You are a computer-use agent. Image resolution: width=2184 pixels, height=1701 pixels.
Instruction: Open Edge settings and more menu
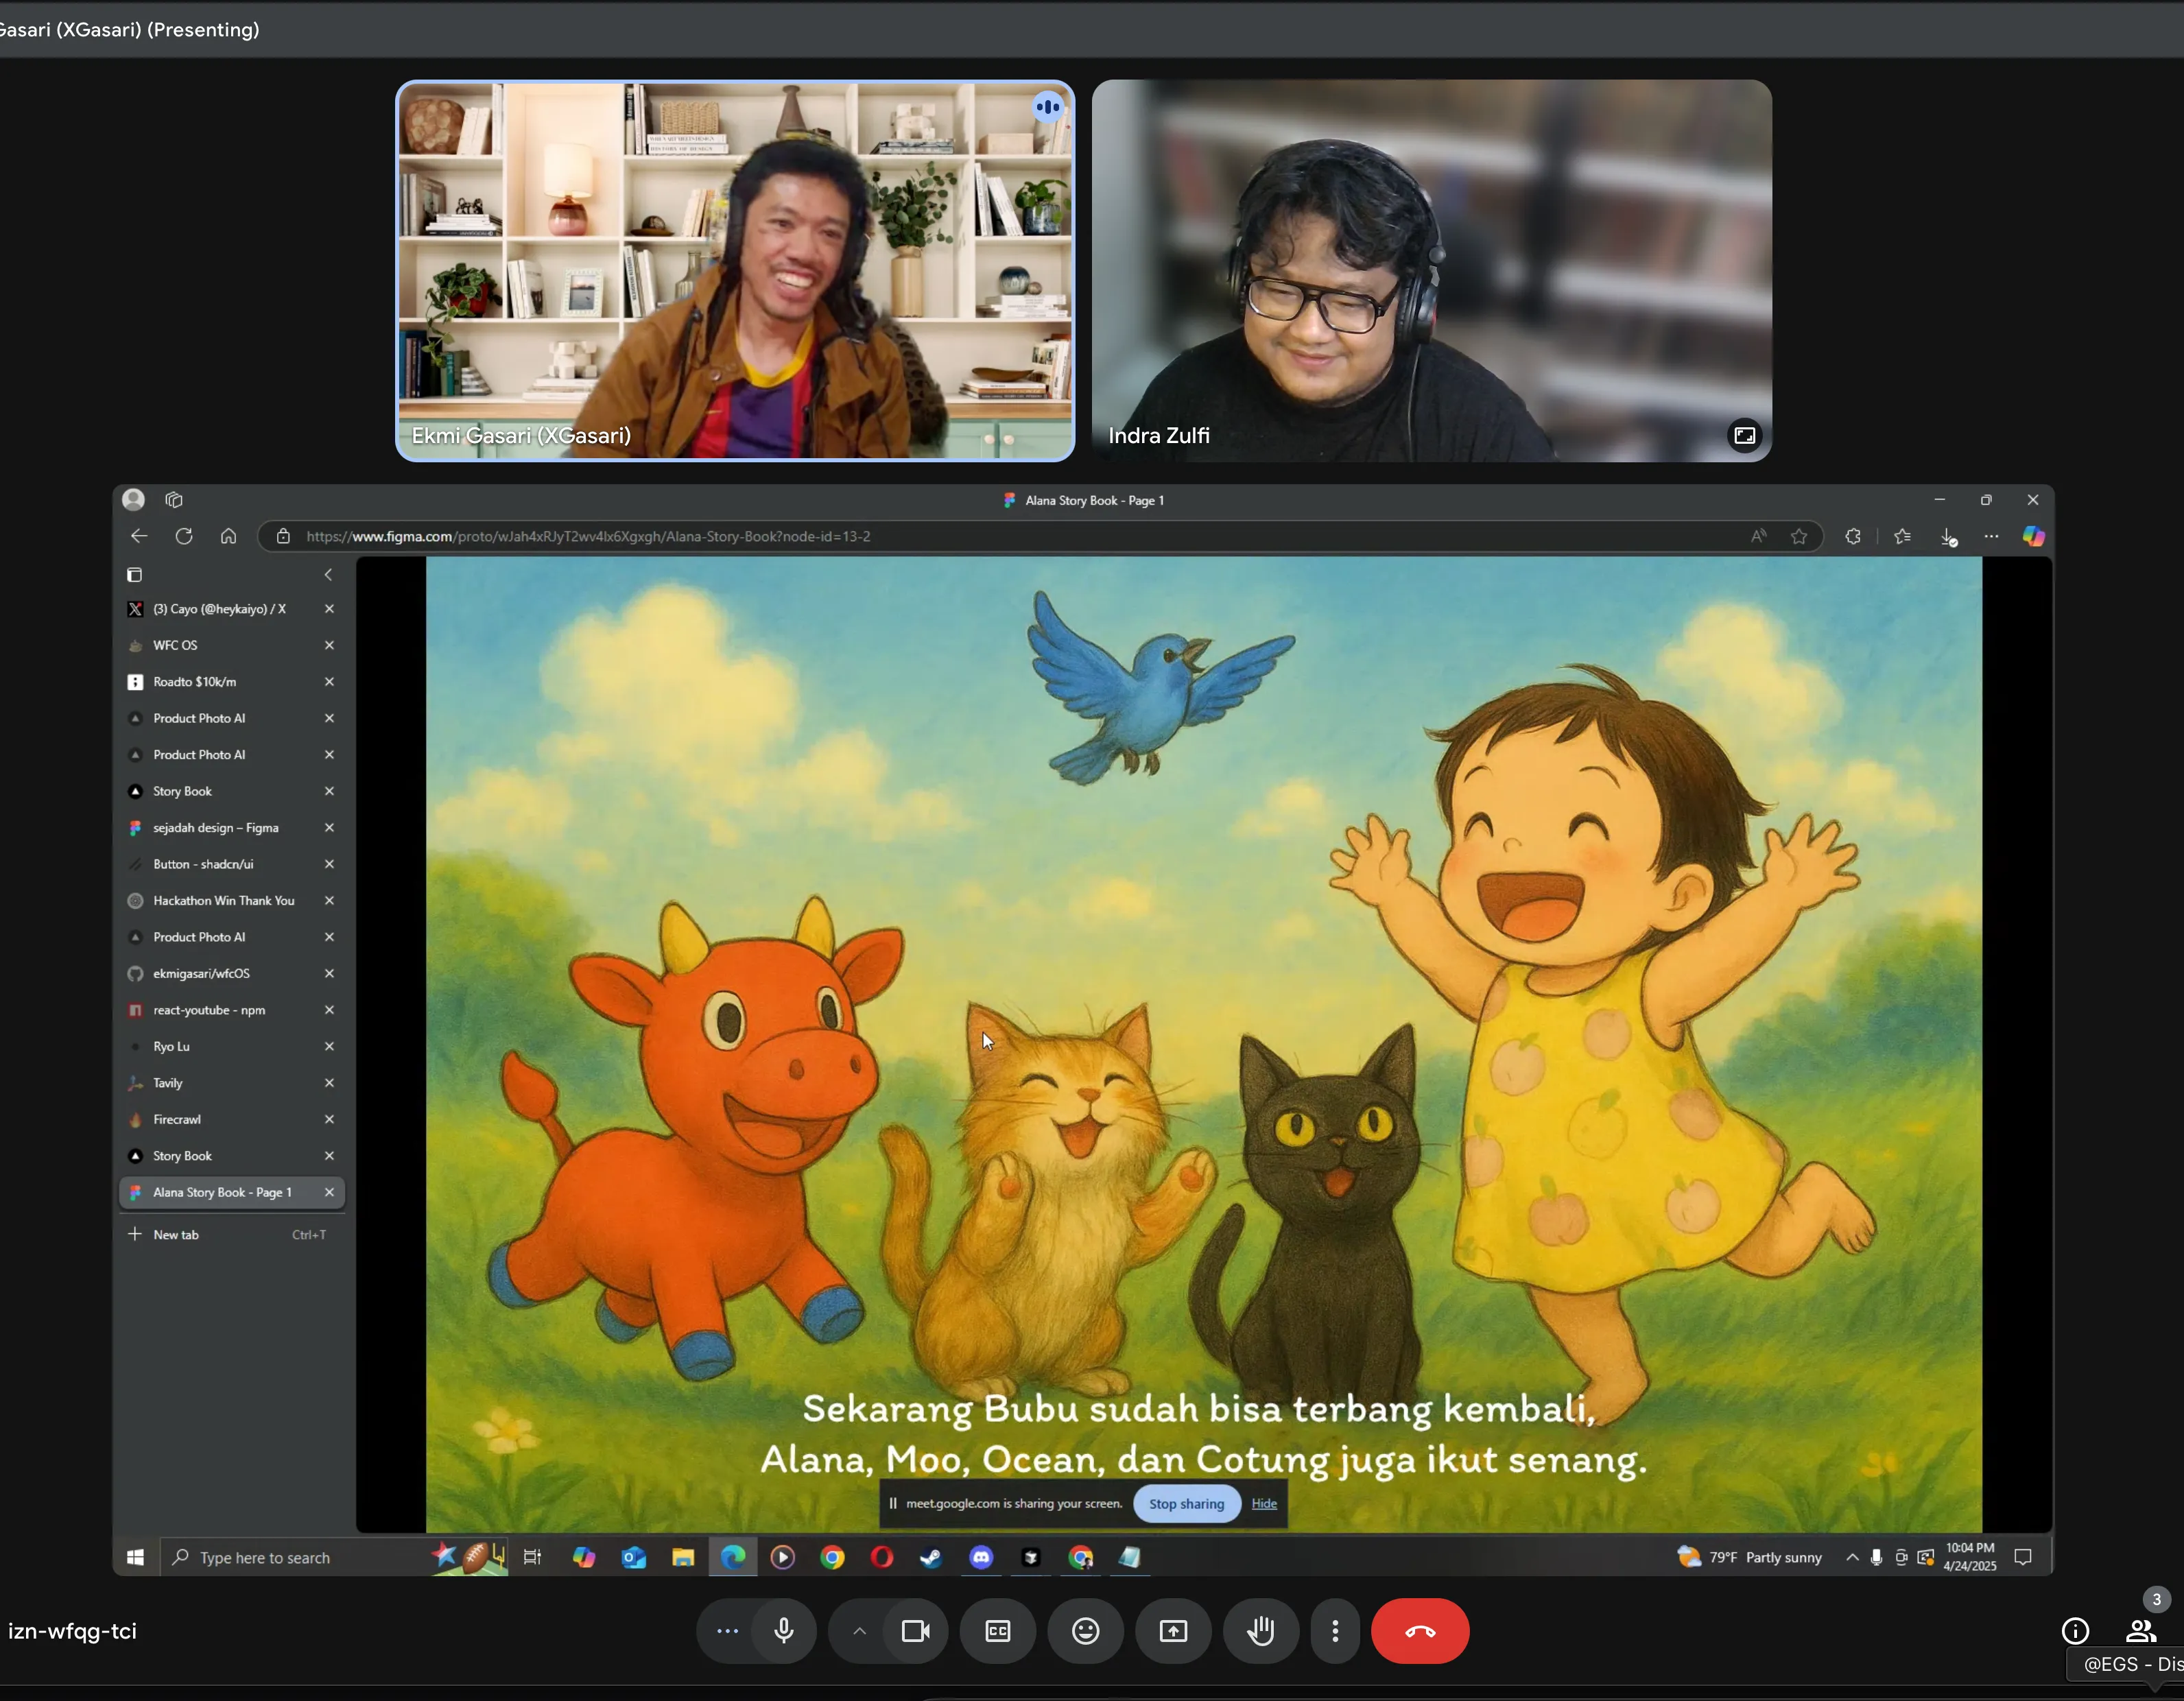[1991, 536]
